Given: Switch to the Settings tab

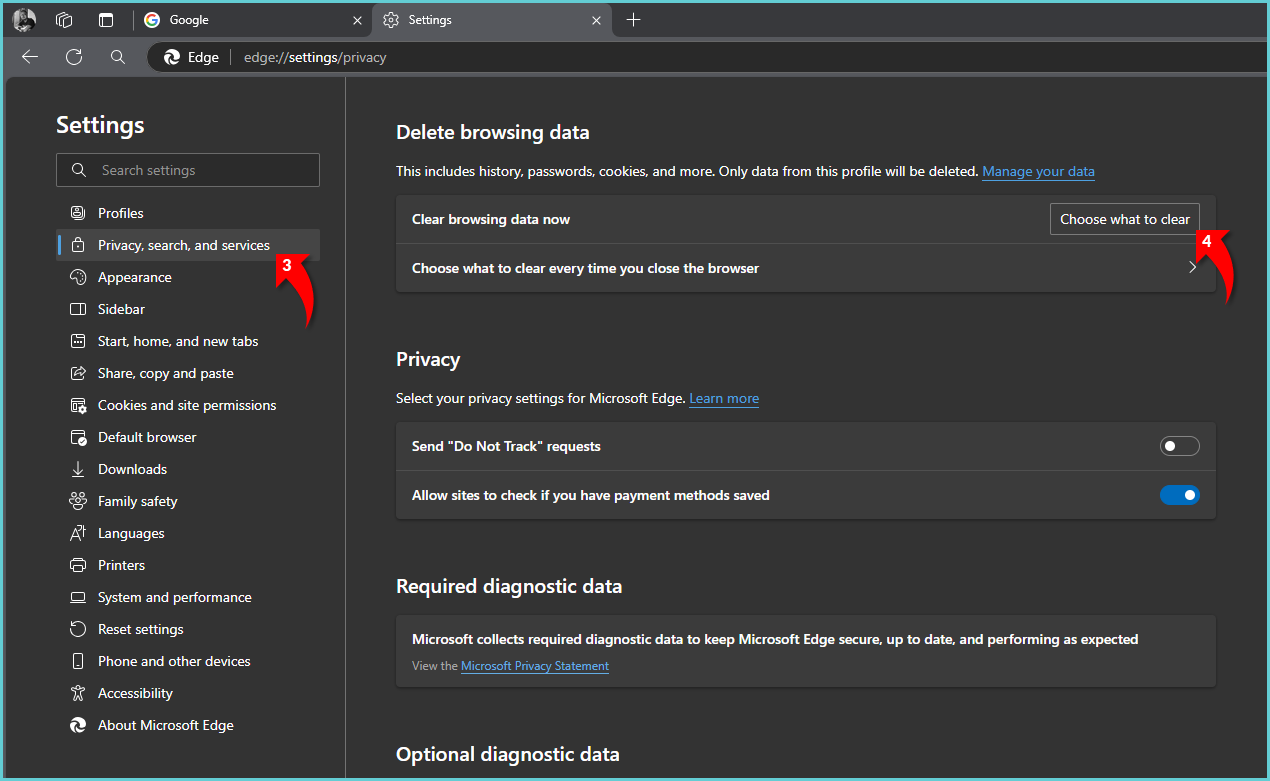Looking at the screenshot, I should tap(491, 20).
